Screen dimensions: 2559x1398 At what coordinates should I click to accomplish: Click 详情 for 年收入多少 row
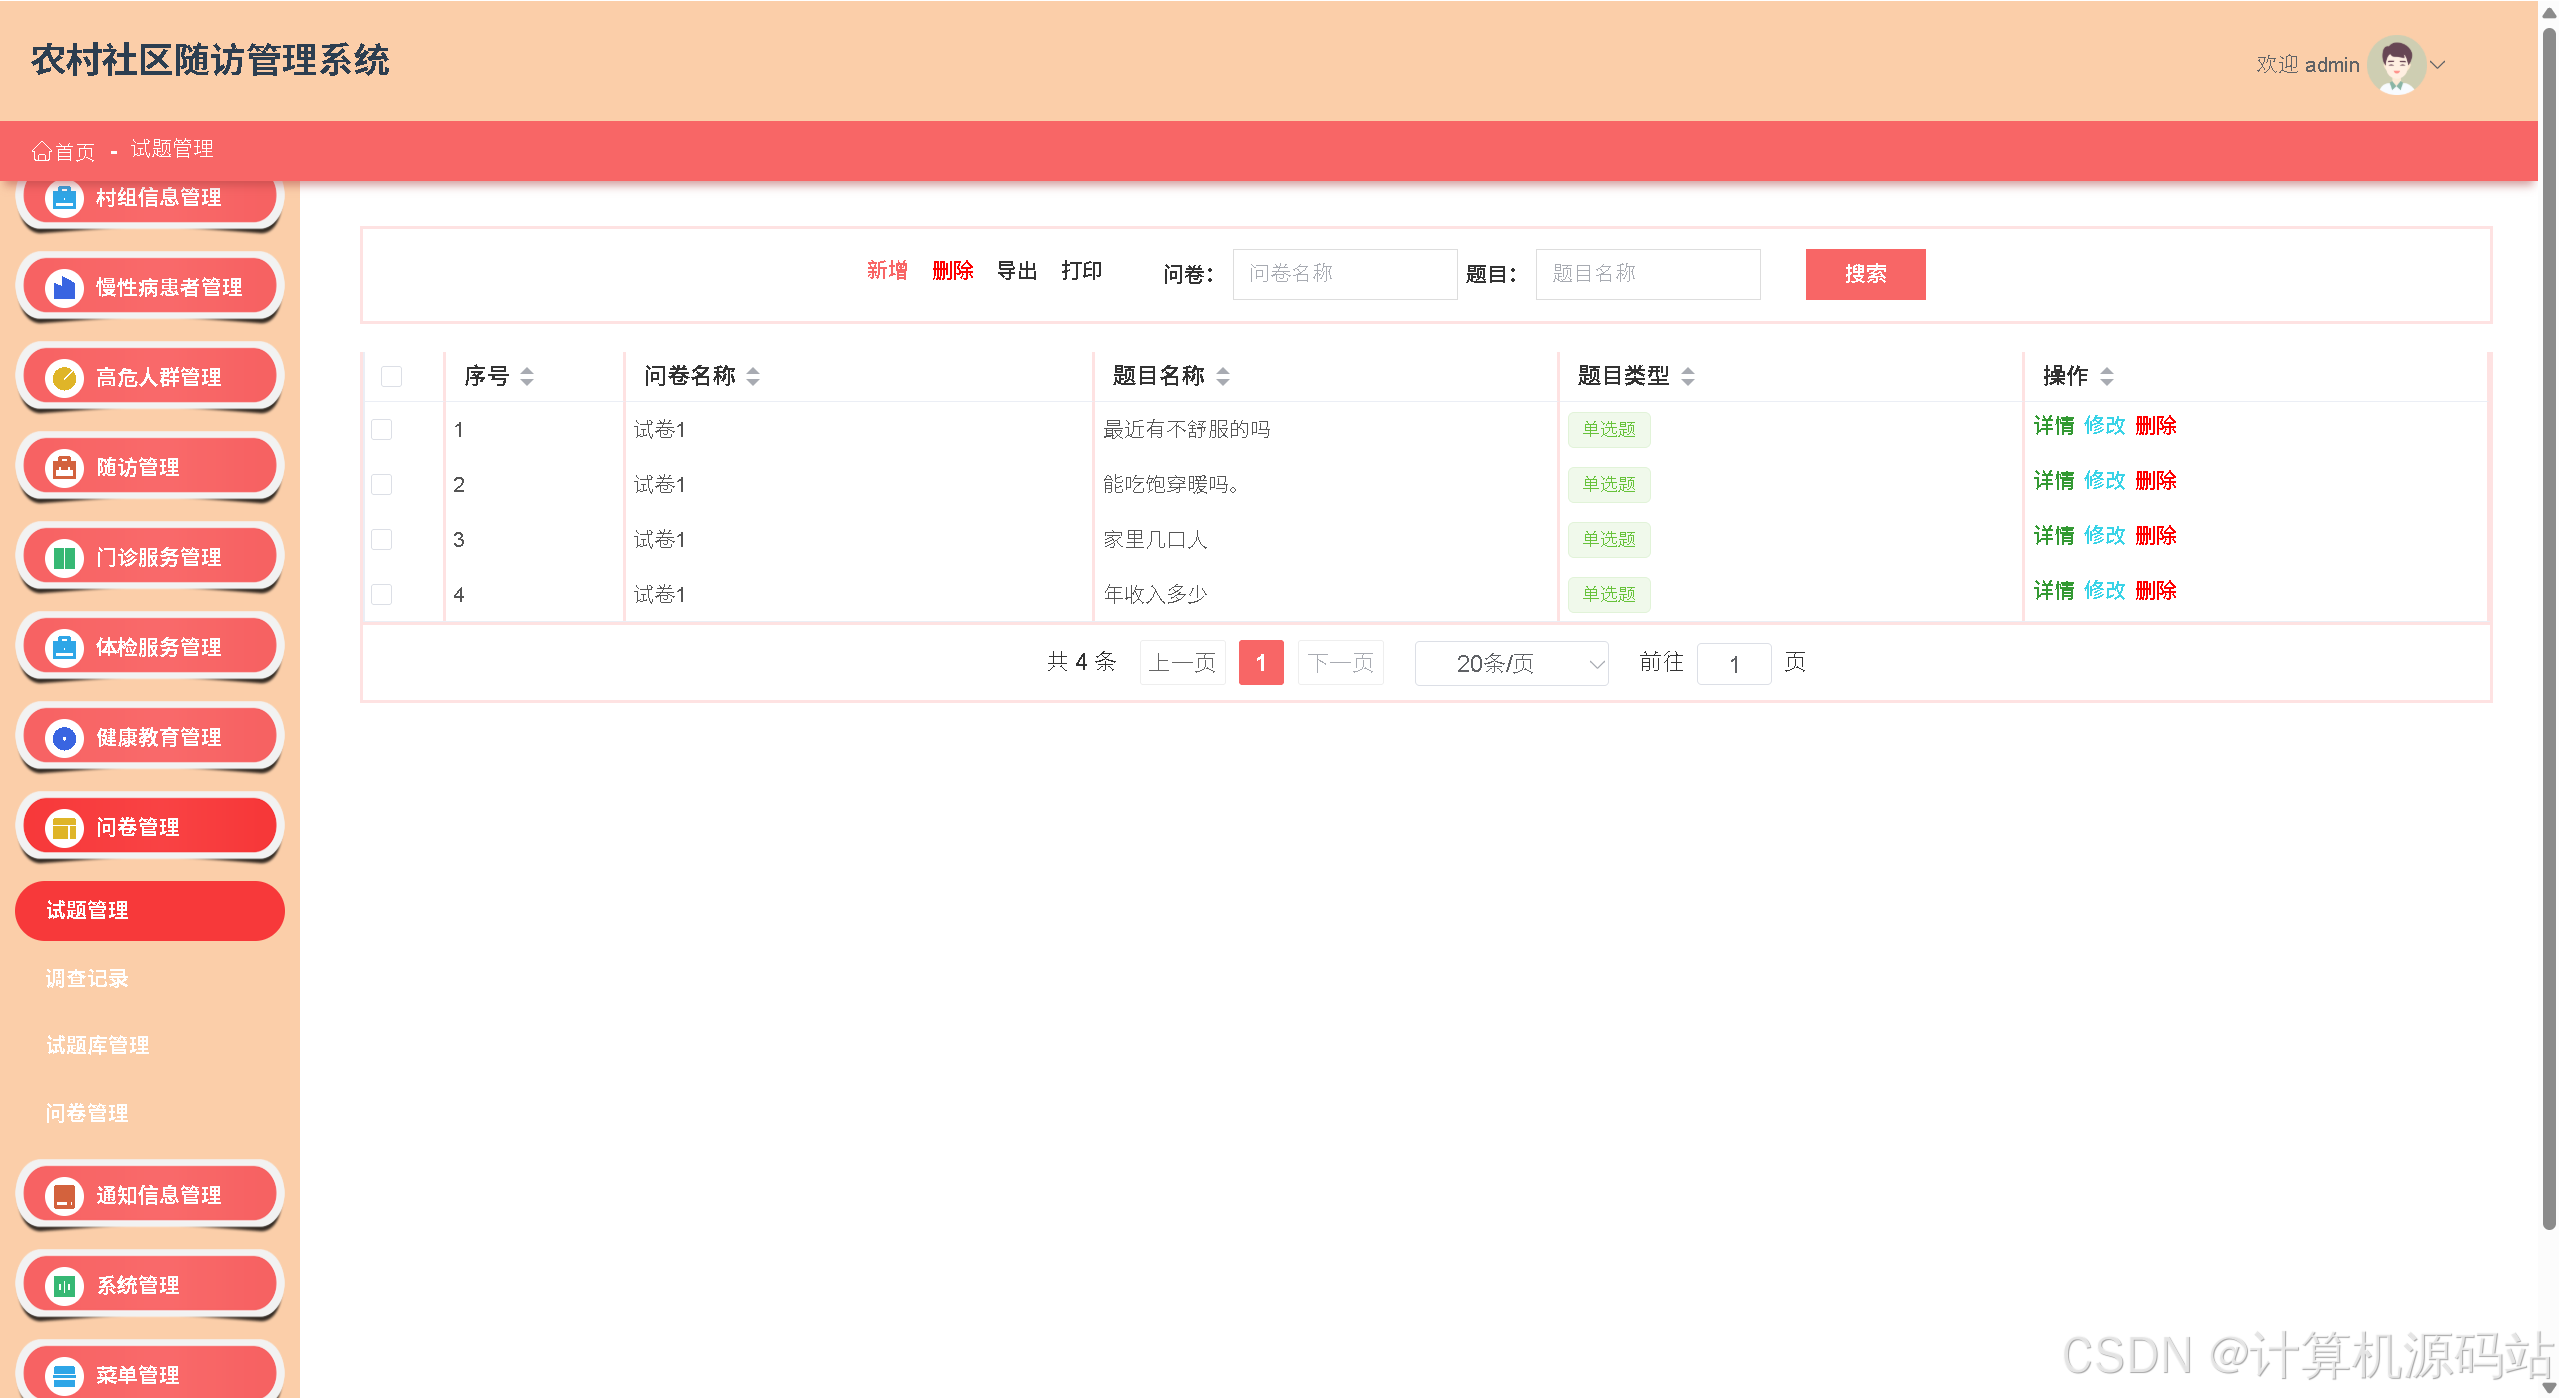point(2054,591)
